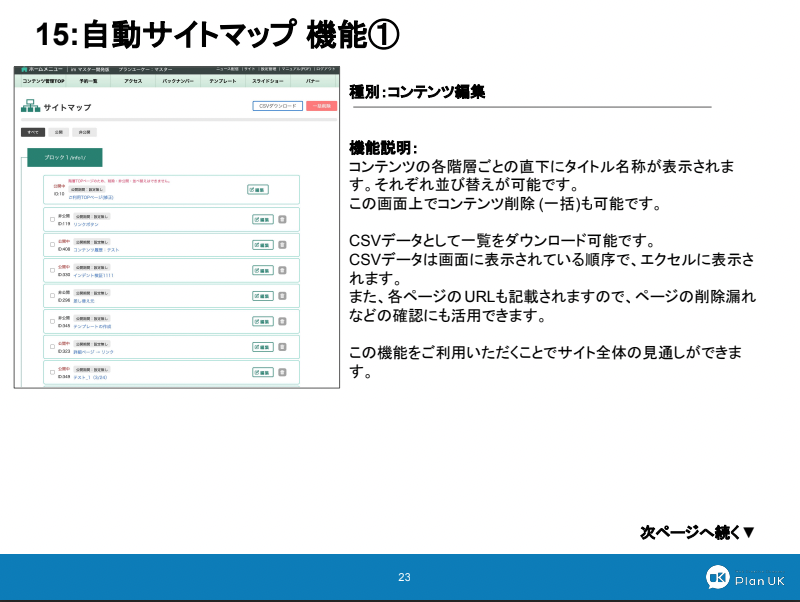
Task: Click the sitemap hierarchy icon beside サイトマップ
Action: 31,106
